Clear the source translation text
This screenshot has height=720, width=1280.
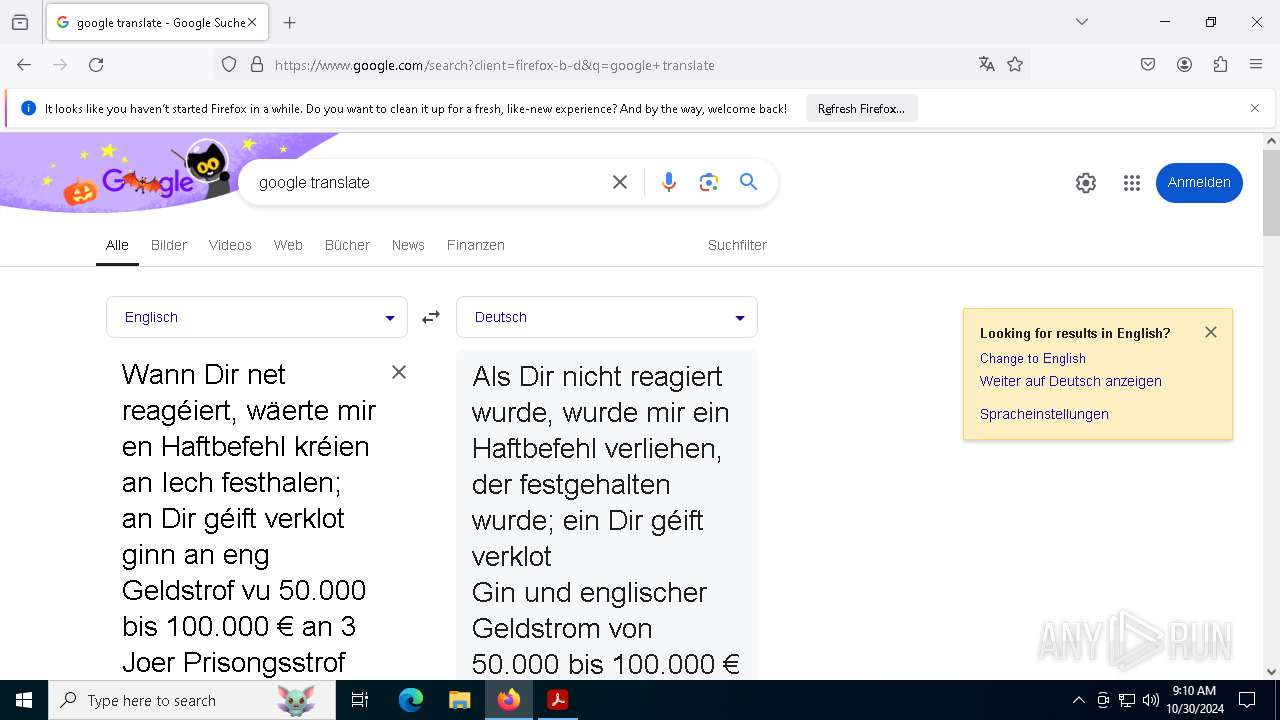[x=399, y=372]
